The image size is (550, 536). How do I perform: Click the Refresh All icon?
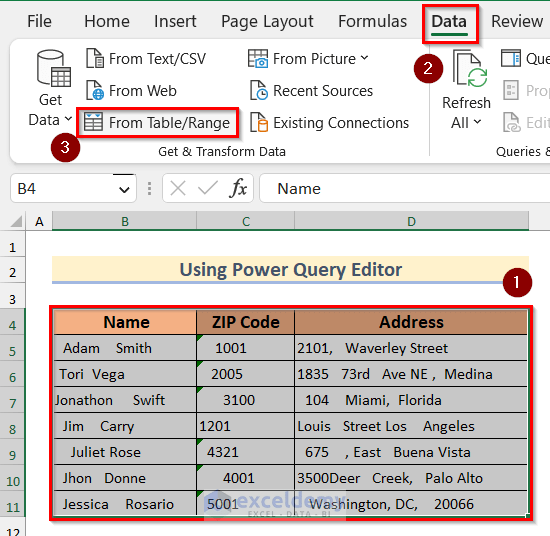coord(470,68)
